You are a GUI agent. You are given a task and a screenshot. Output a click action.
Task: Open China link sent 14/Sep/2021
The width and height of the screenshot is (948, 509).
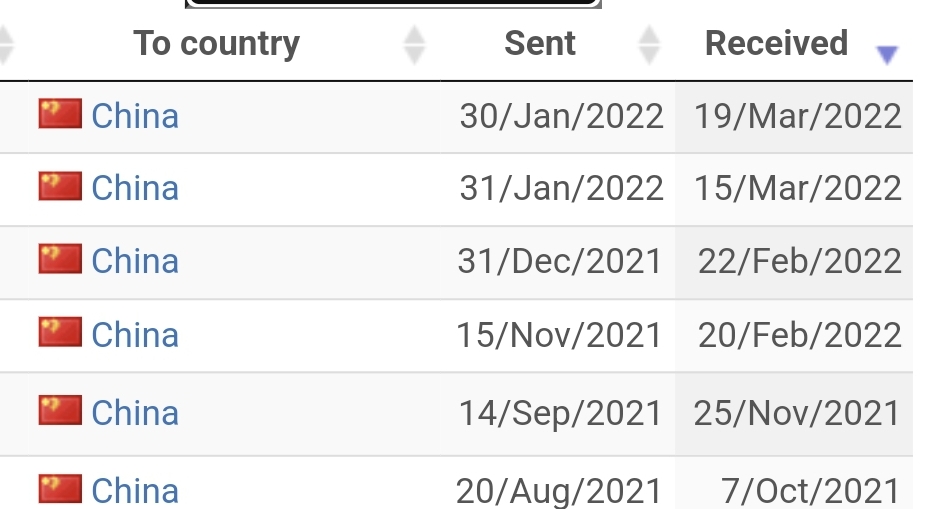click(135, 412)
